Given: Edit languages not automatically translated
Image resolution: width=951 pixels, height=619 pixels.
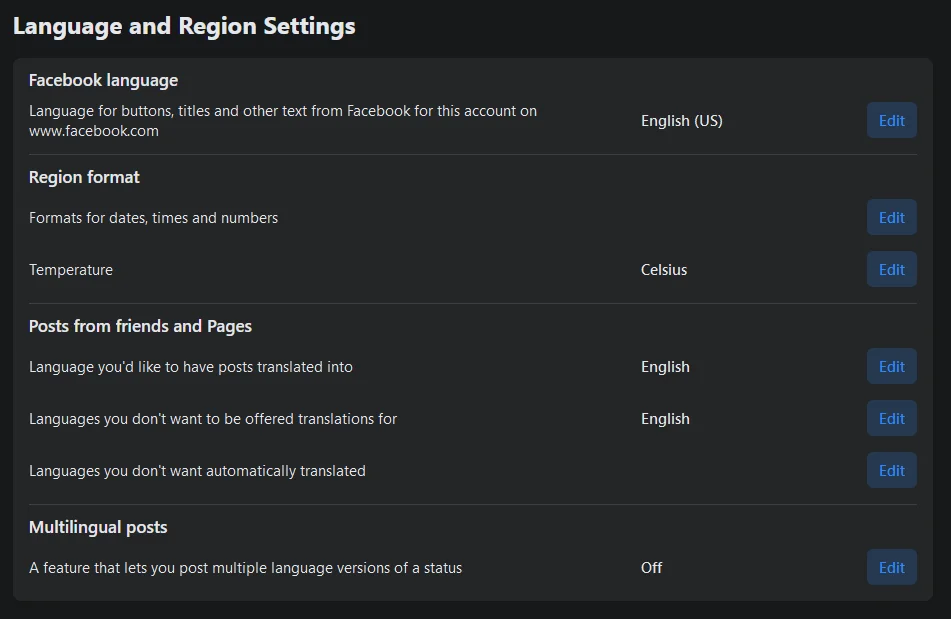Looking at the screenshot, I should coord(891,471).
